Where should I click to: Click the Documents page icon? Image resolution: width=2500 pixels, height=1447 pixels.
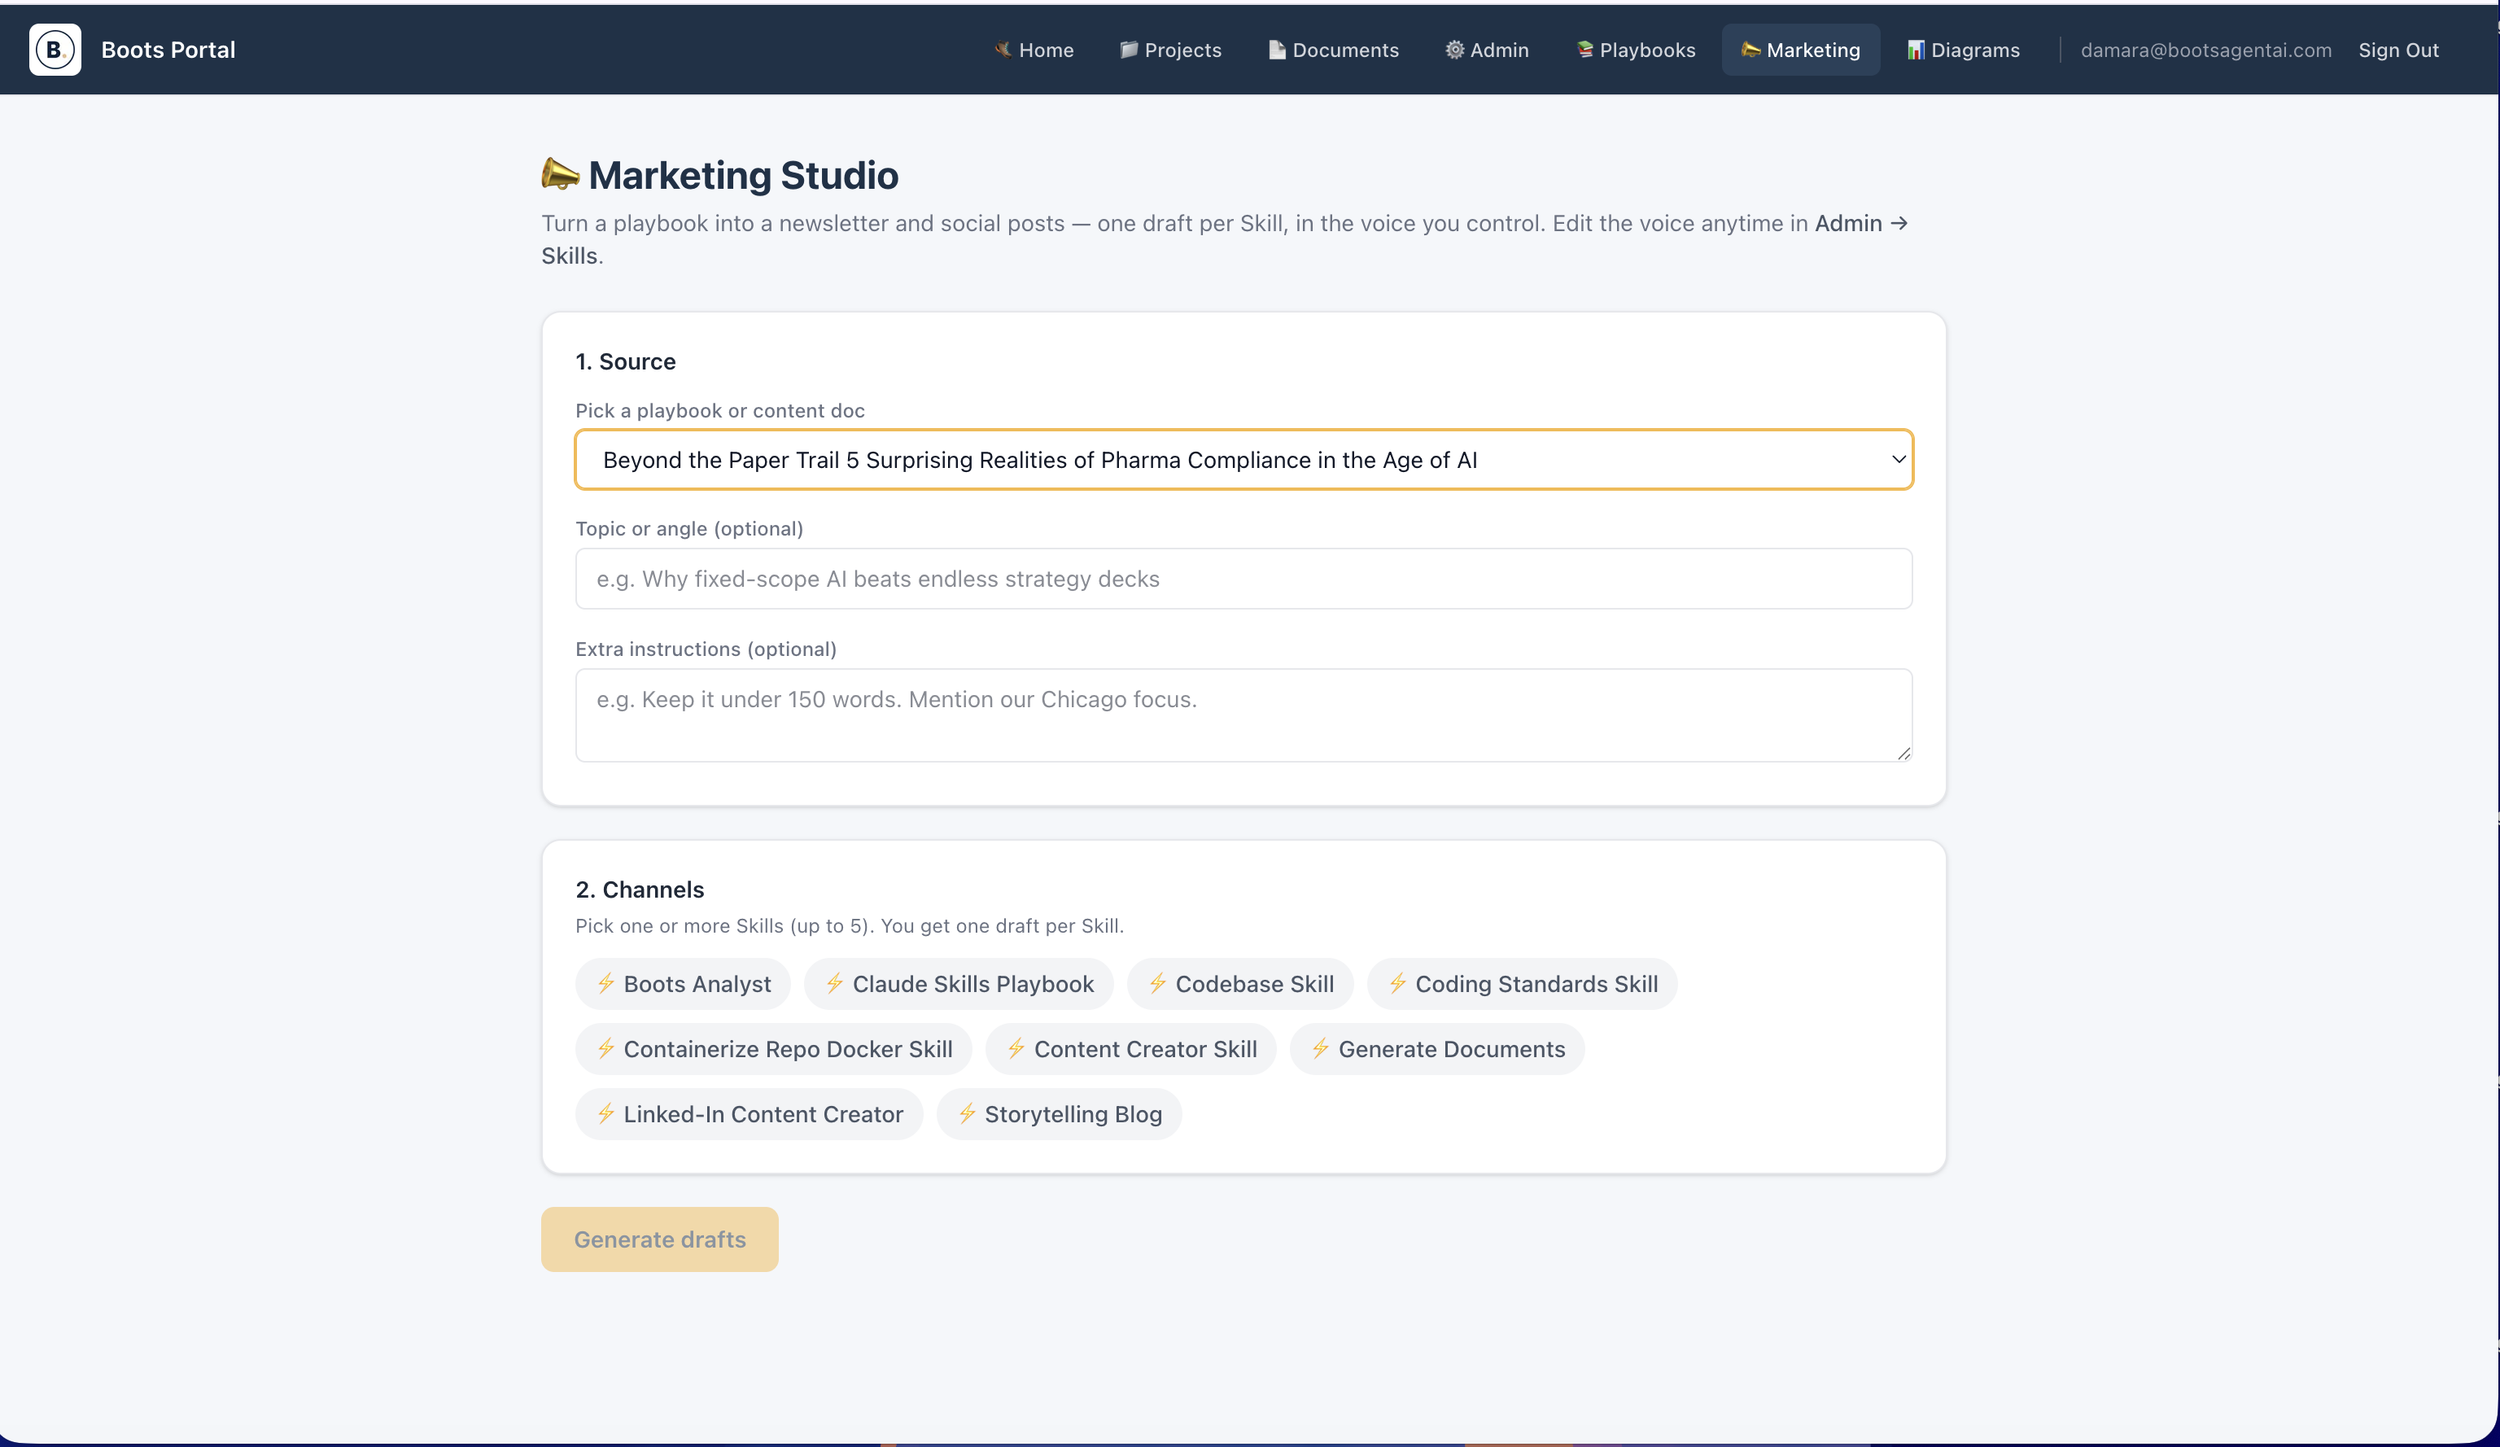click(1277, 50)
